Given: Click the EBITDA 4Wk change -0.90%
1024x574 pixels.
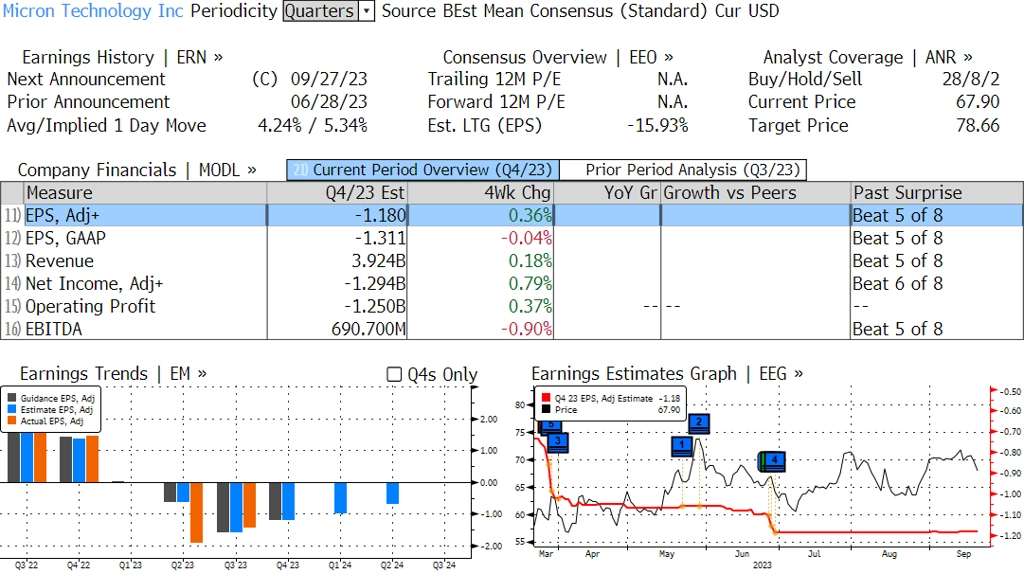Looking at the screenshot, I should (x=526, y=329).
